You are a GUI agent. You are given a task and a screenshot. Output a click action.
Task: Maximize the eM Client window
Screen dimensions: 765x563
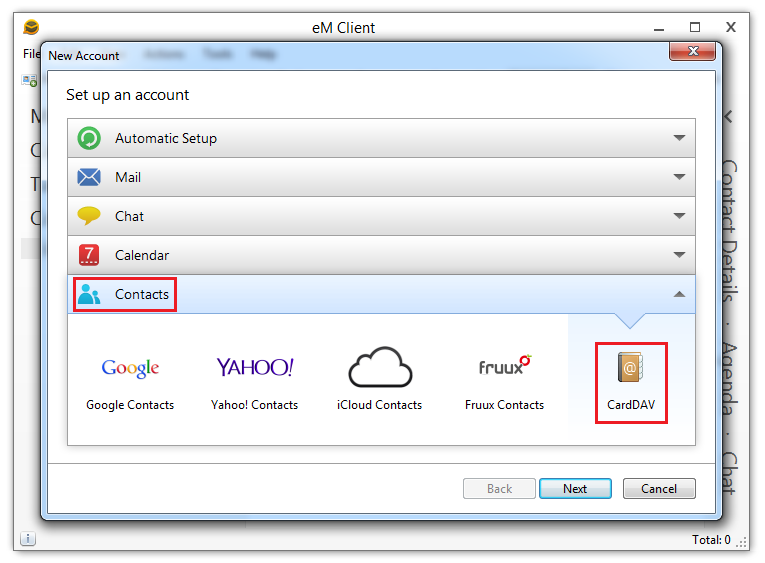(695, 27)
